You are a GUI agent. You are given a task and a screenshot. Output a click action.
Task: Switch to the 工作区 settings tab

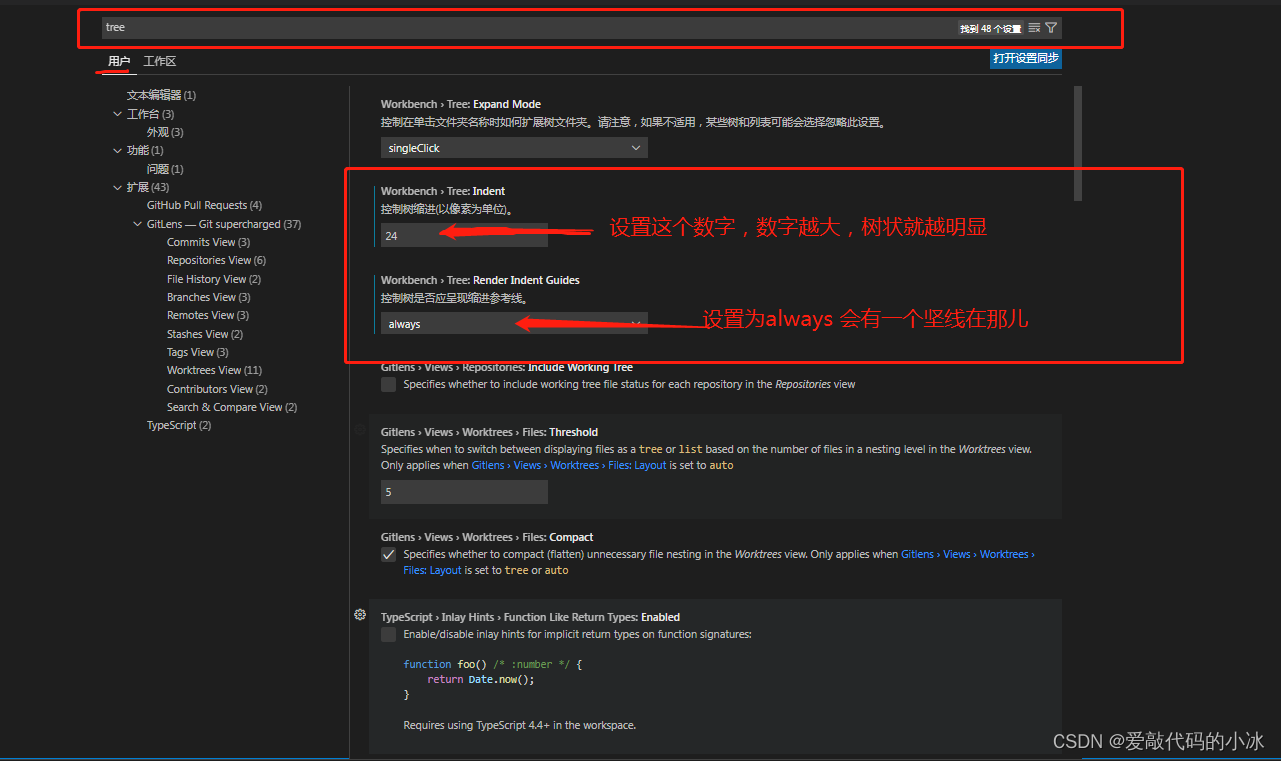tap(160, 61)
